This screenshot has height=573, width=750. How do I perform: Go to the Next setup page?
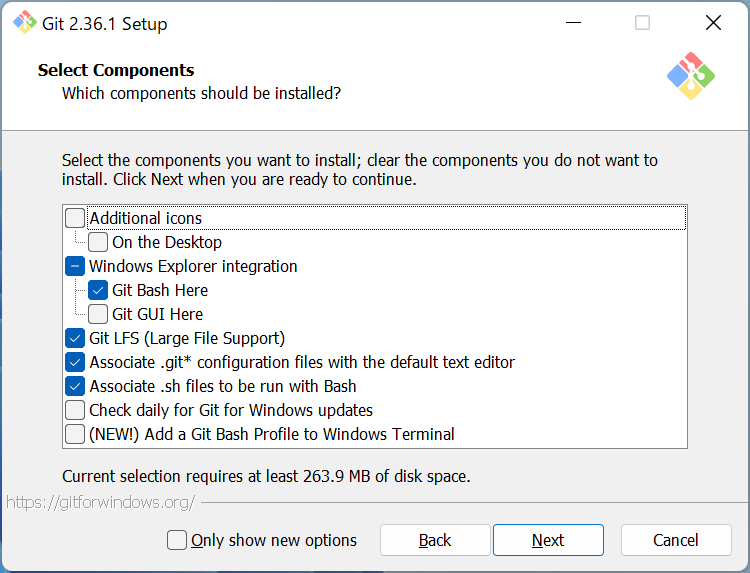pos(548,540)
